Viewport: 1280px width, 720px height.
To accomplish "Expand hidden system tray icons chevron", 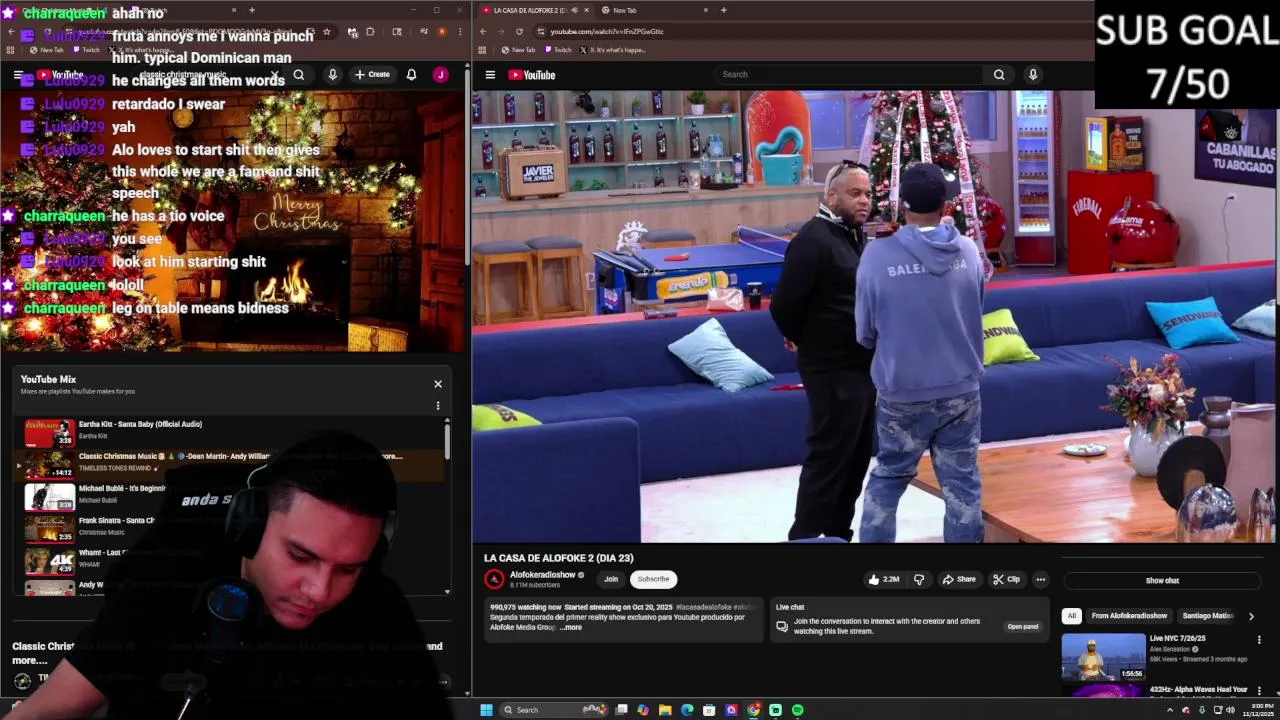I will [x=1170, y=710].
